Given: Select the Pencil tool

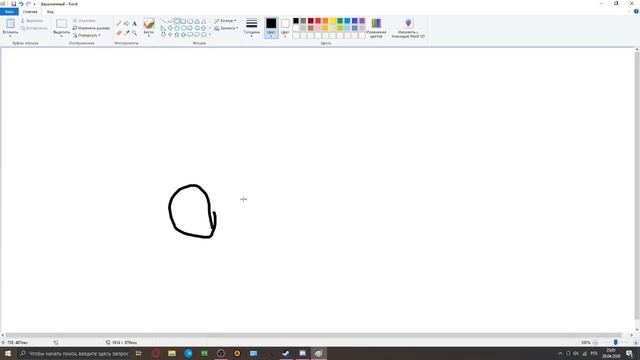Looking at the screenshot, I should [119, 24].
